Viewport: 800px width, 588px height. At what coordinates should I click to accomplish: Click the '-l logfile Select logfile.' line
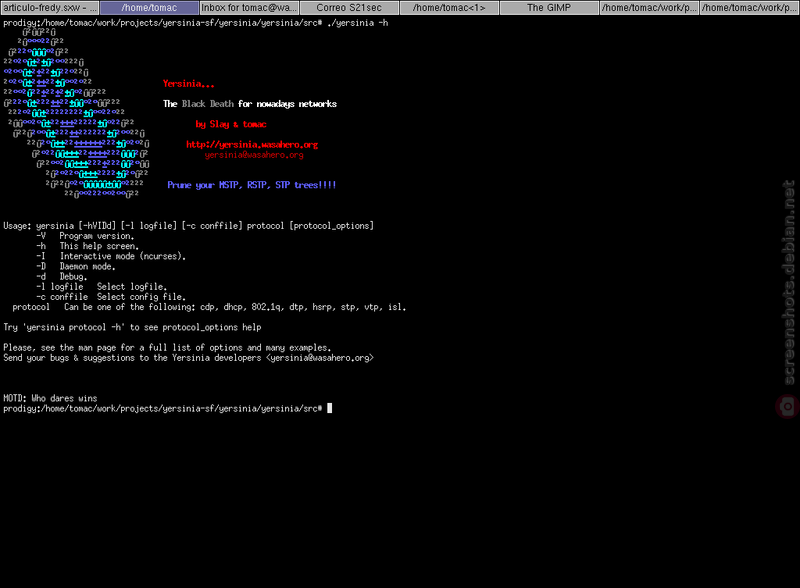pyautogui.click(x=102, y=287)
